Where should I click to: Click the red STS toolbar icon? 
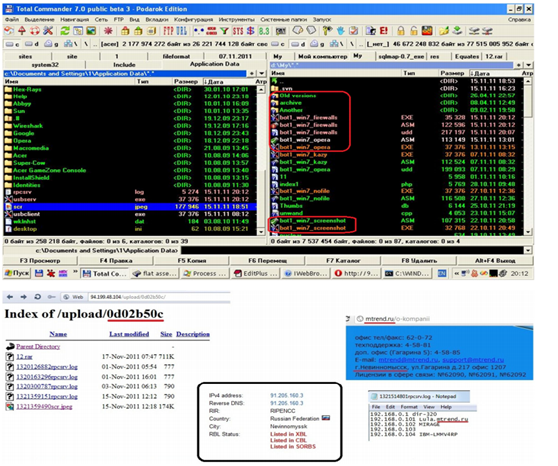pos(238,31)
